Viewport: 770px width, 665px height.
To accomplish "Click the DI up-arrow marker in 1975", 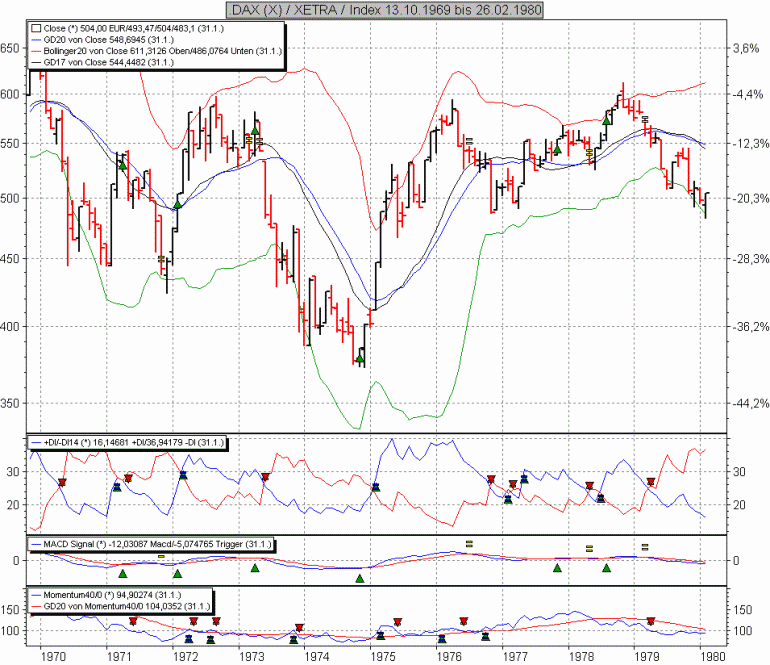I will pos(376,487).
